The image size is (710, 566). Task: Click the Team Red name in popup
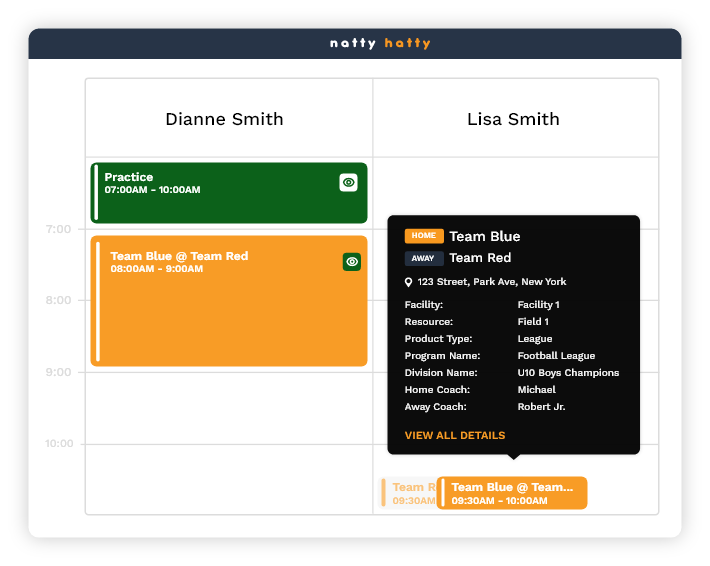point(480,258)
